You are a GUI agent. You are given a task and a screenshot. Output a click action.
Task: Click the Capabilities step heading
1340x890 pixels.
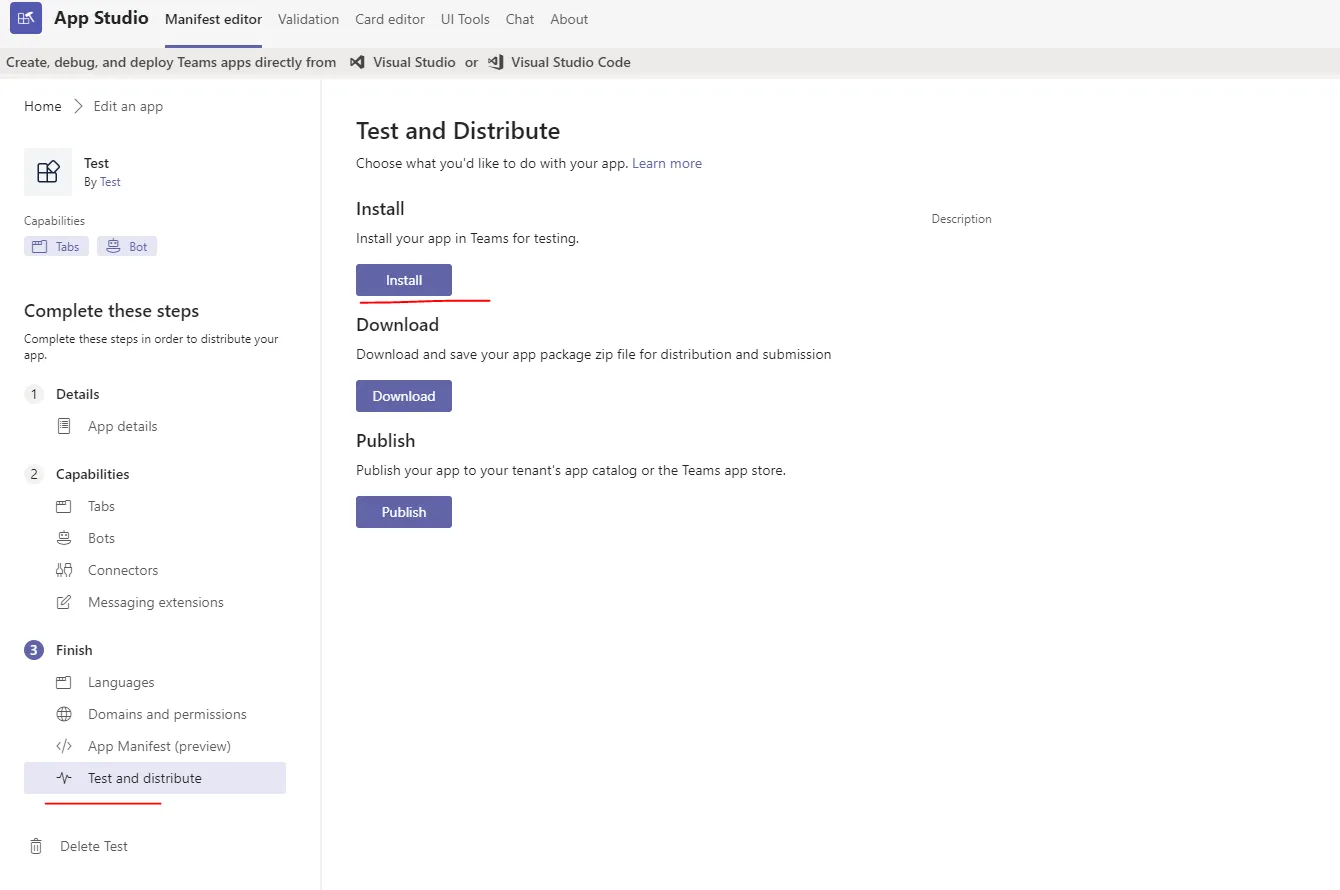(x=93, y=474)
